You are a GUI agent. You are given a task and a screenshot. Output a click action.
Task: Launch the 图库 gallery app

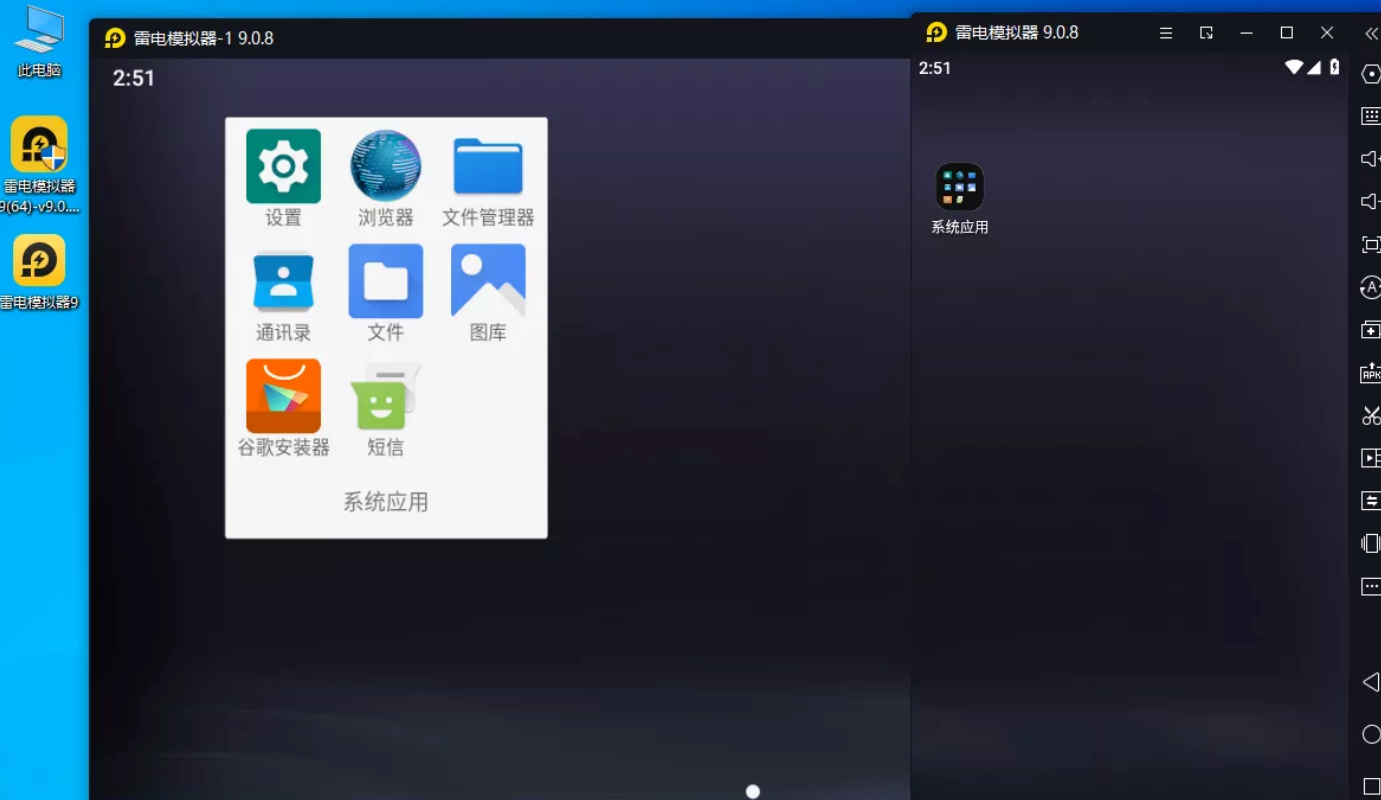coord(488,290)
